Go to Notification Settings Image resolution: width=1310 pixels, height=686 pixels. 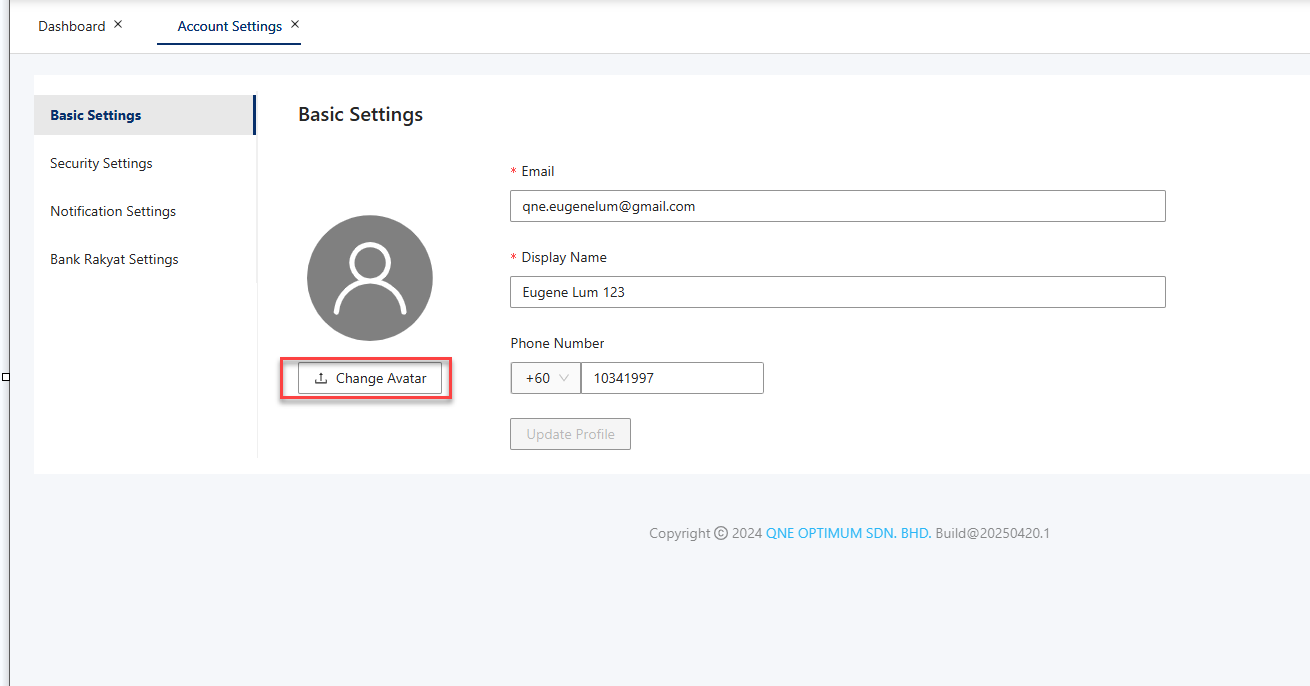click(x=113, y=211)
